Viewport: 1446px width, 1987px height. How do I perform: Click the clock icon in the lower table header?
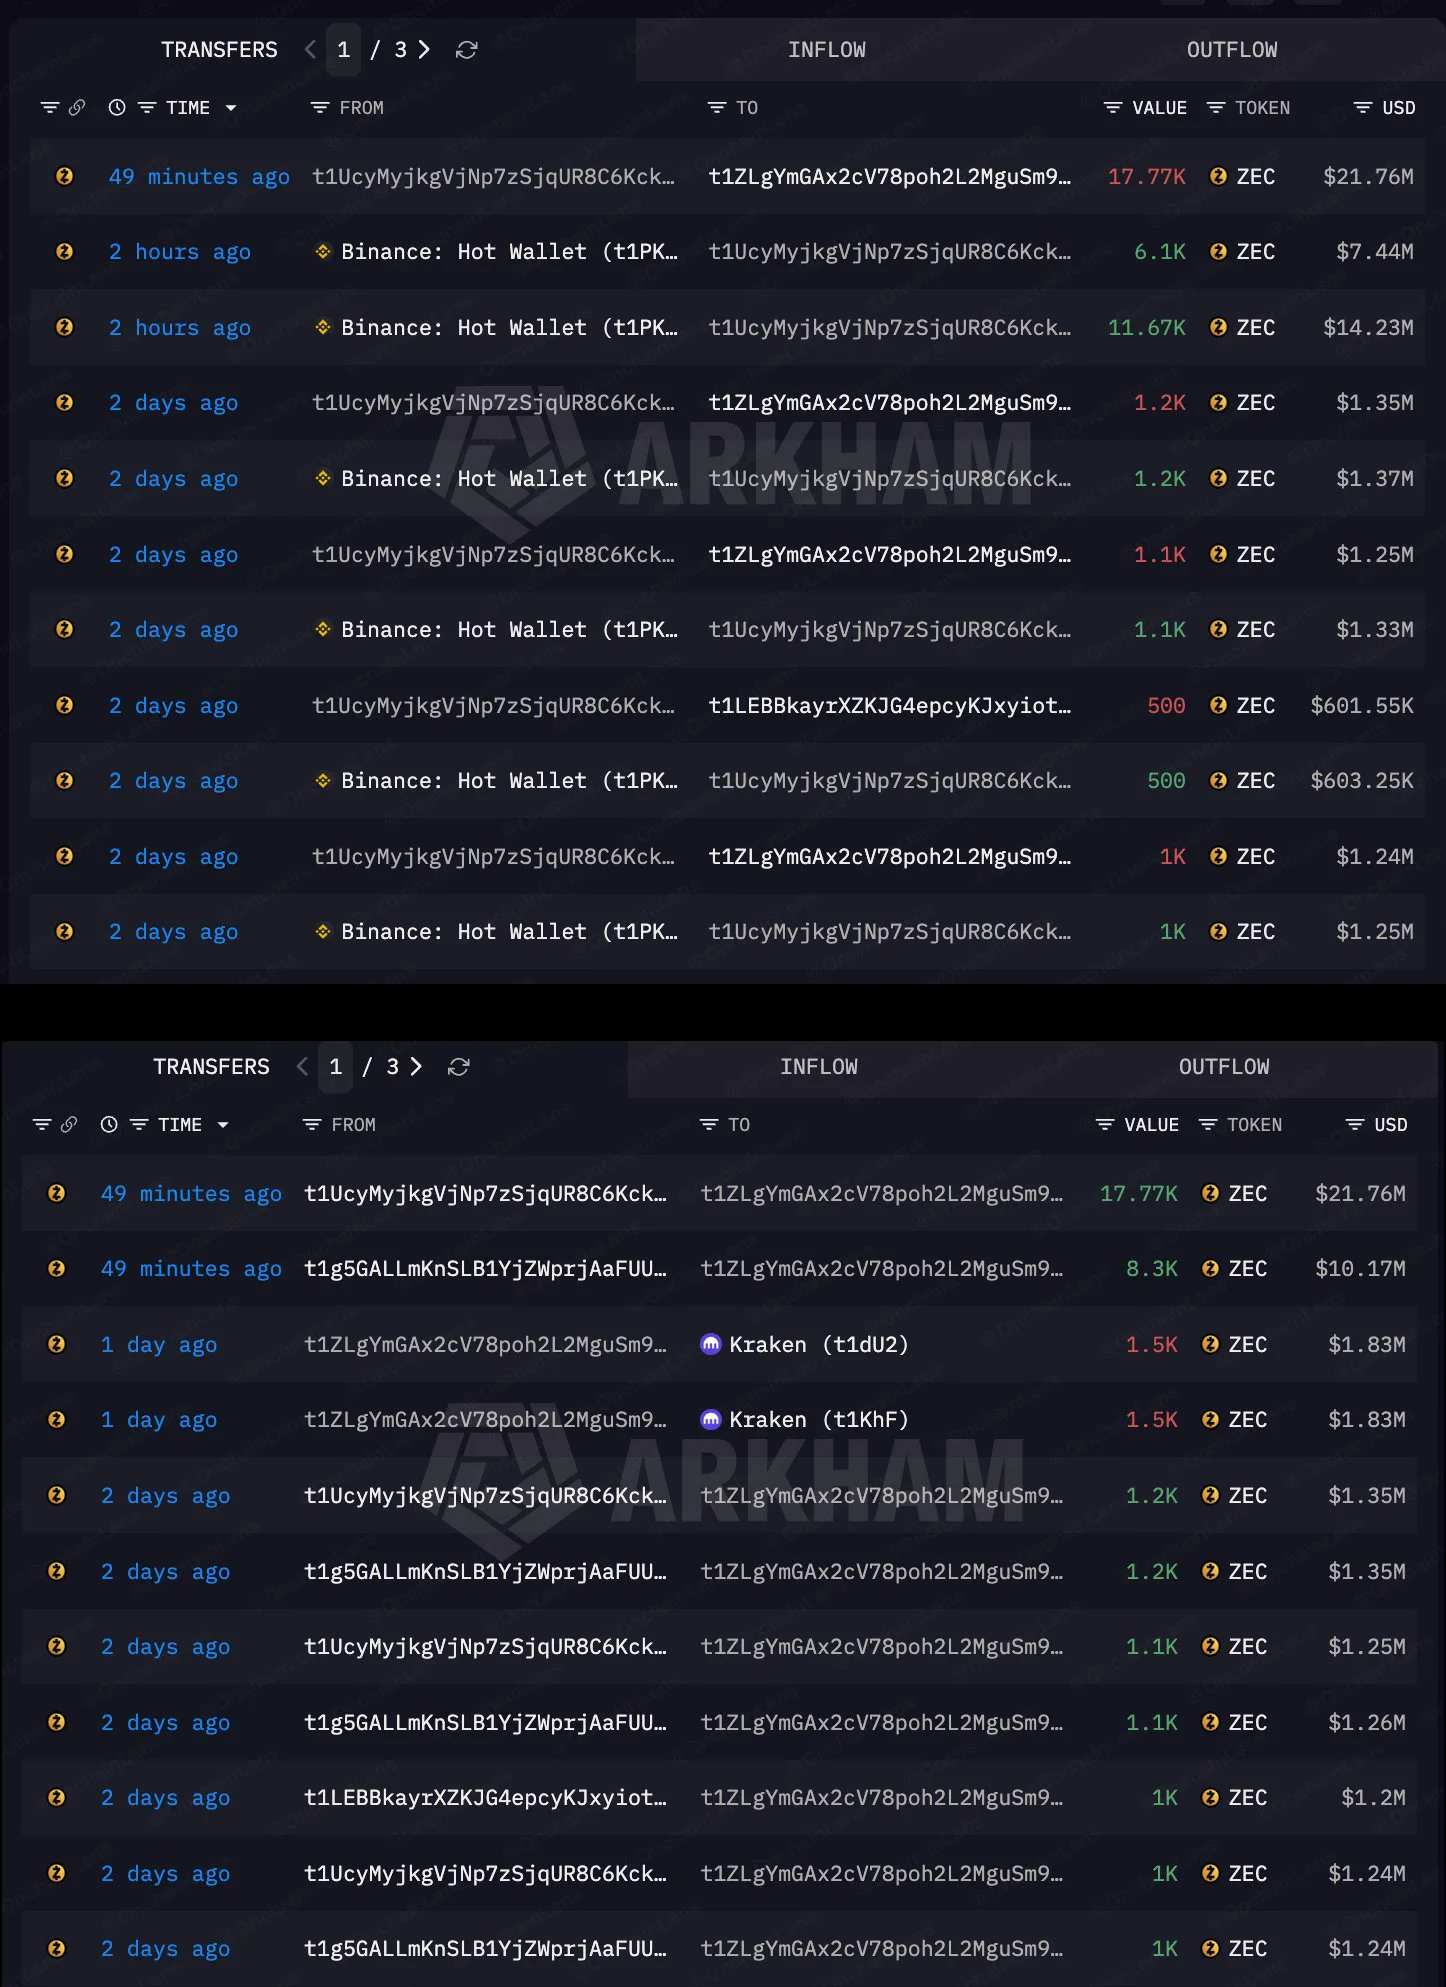click(x=109, y=1124)
